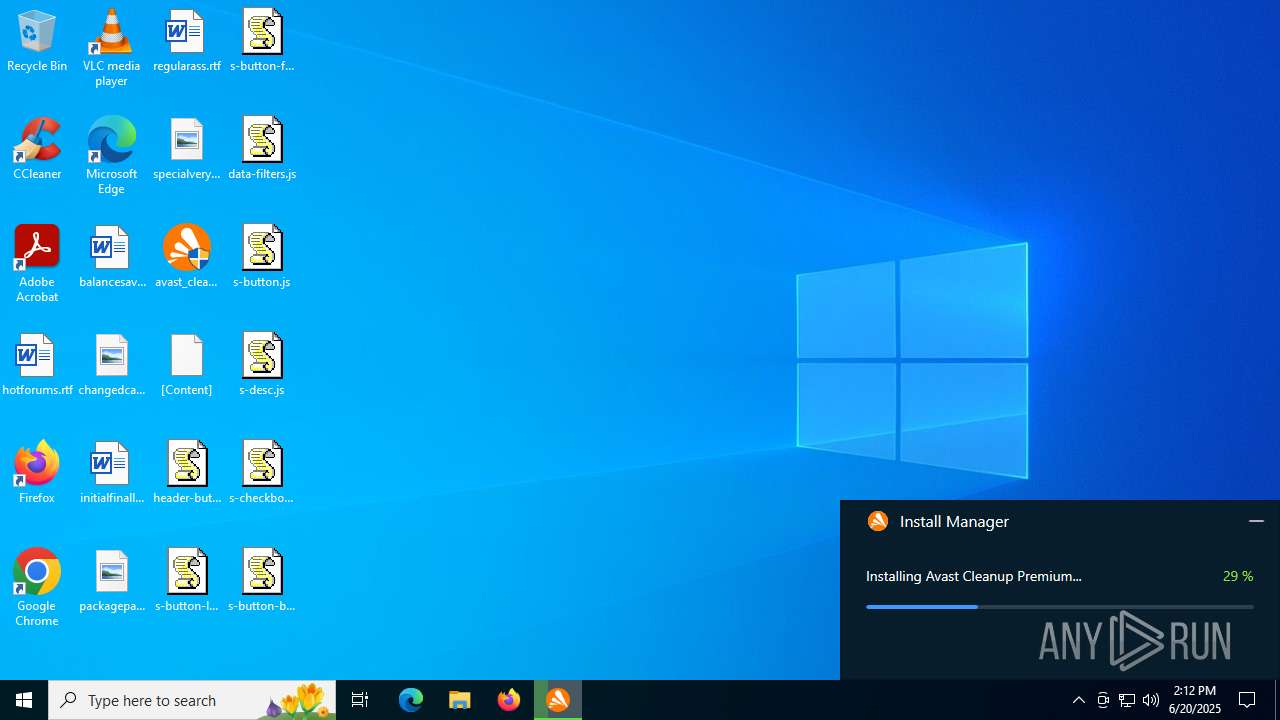Select the specialvery... image file
Image resolution: width=1280 pixels, height=720 pixels.
(x=187, y=149)
